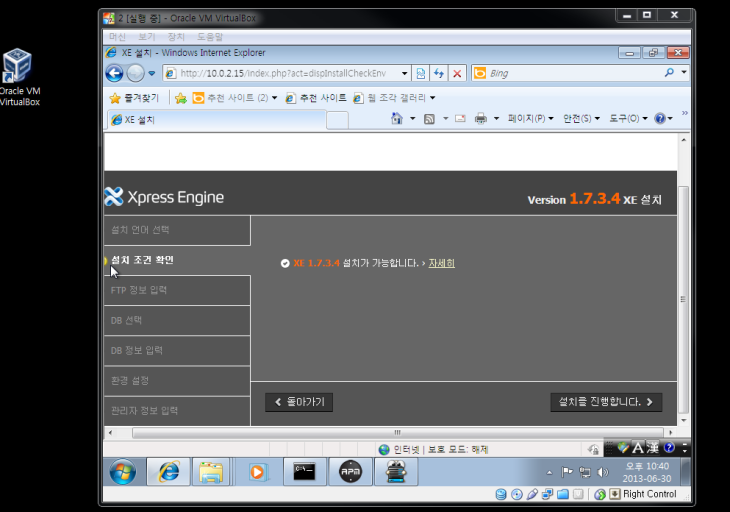Select DB 선택 step

tap(177, 321)
